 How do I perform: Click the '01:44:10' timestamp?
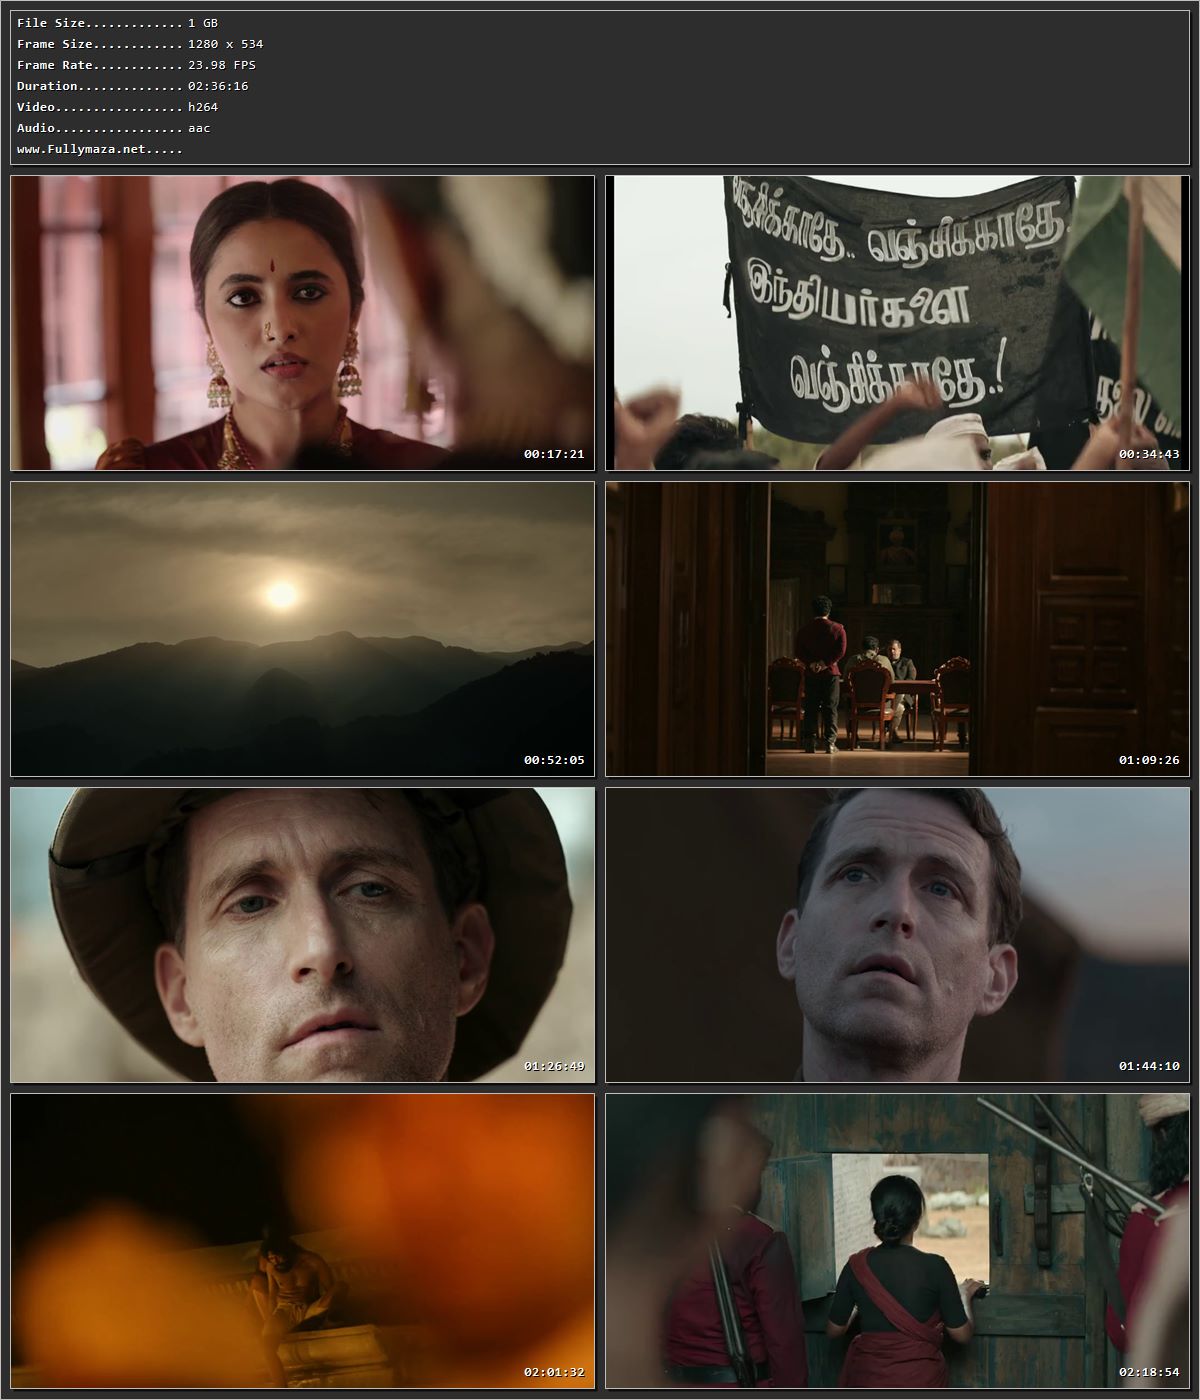(1149, 1066)
